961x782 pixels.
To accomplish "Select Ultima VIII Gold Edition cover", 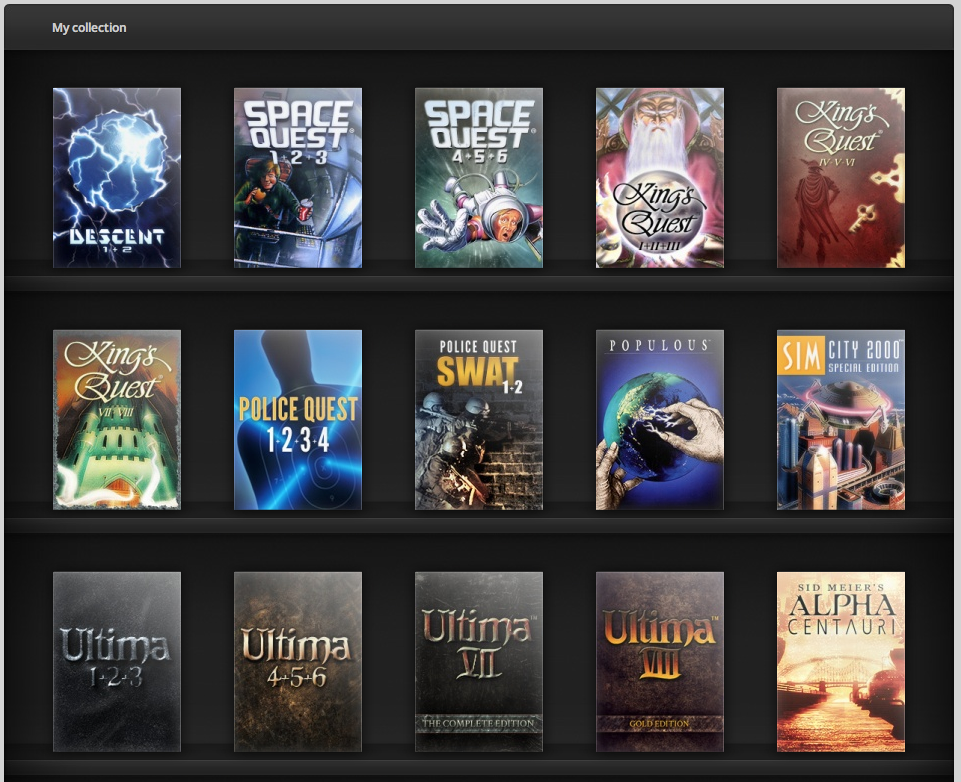I will coord(659,662).
